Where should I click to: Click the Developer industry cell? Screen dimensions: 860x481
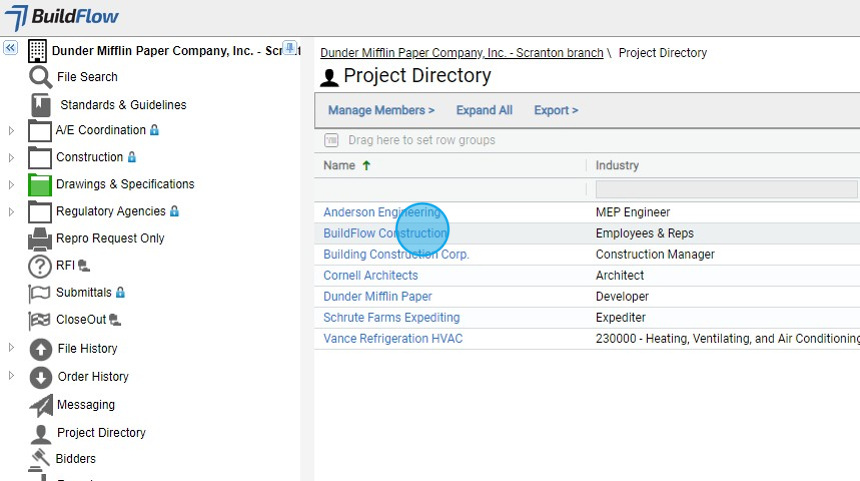click(622, 297)
